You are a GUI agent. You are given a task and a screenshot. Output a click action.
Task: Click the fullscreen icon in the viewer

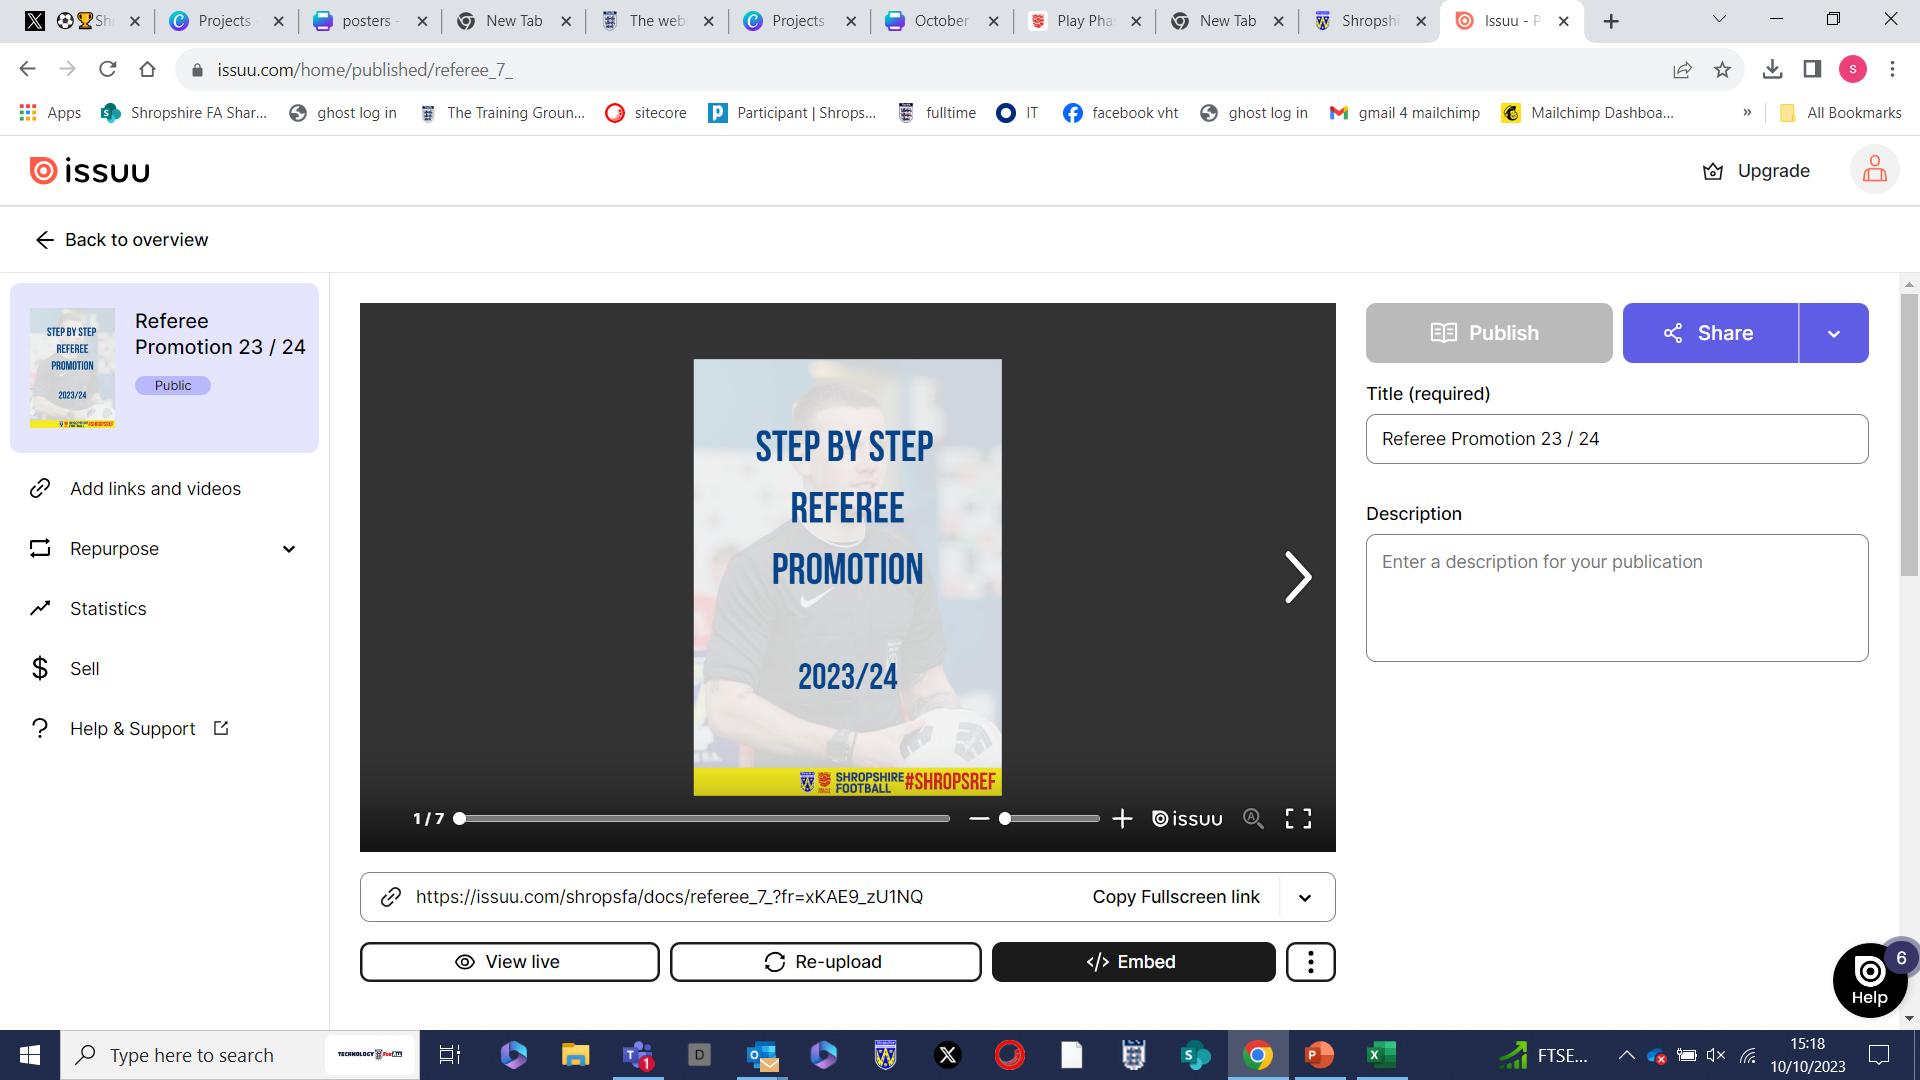click(x=1298, y=819)
